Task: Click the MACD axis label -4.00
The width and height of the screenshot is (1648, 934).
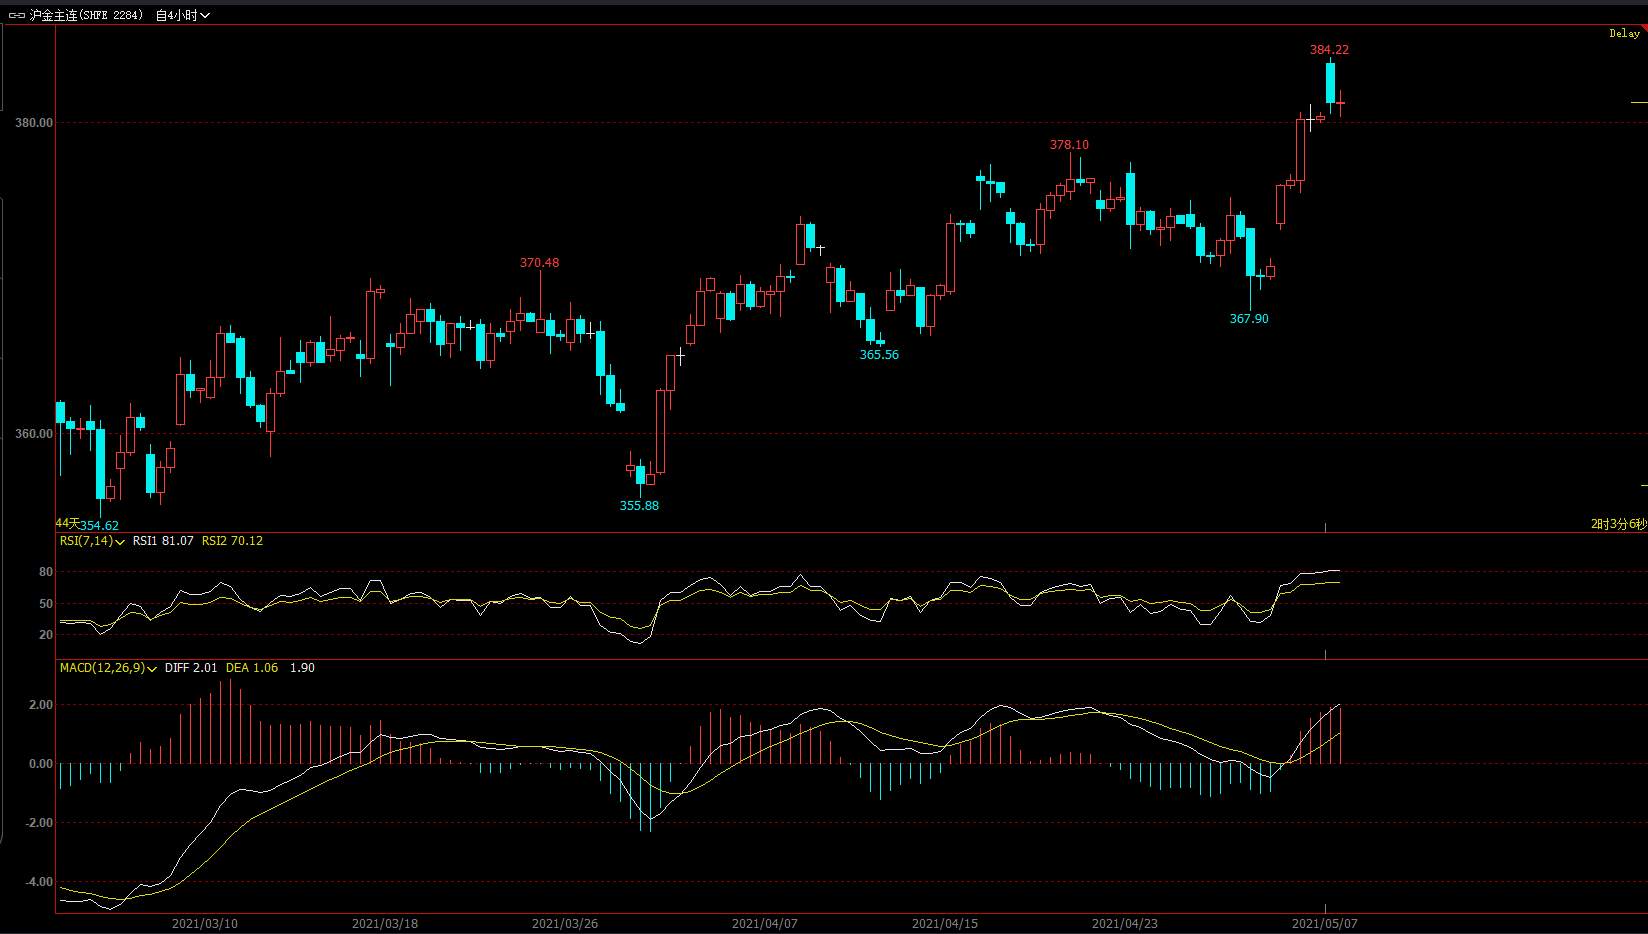Action: (38, 882)
